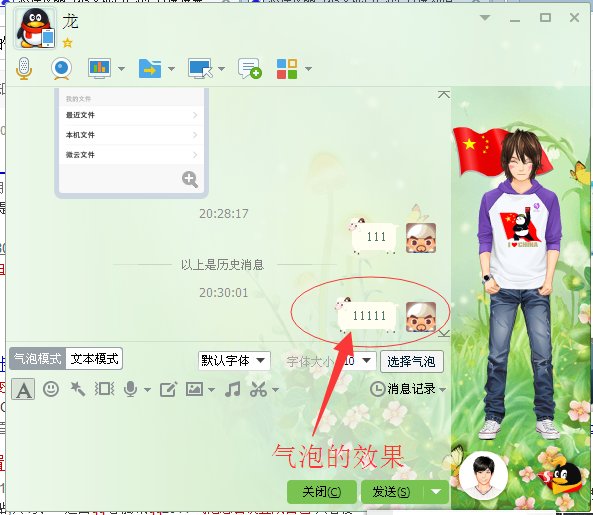Click 最近文件 in the shared image
This screenshot has width=593, height=515.
click(x=131, y=115)
